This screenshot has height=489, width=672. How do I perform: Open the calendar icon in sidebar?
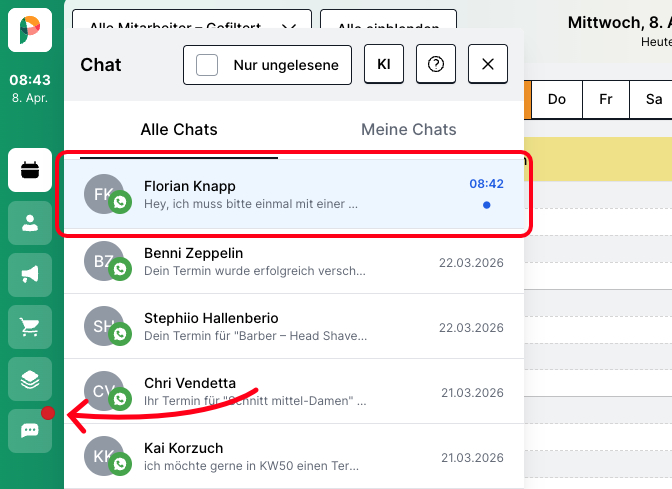point(30,170)
